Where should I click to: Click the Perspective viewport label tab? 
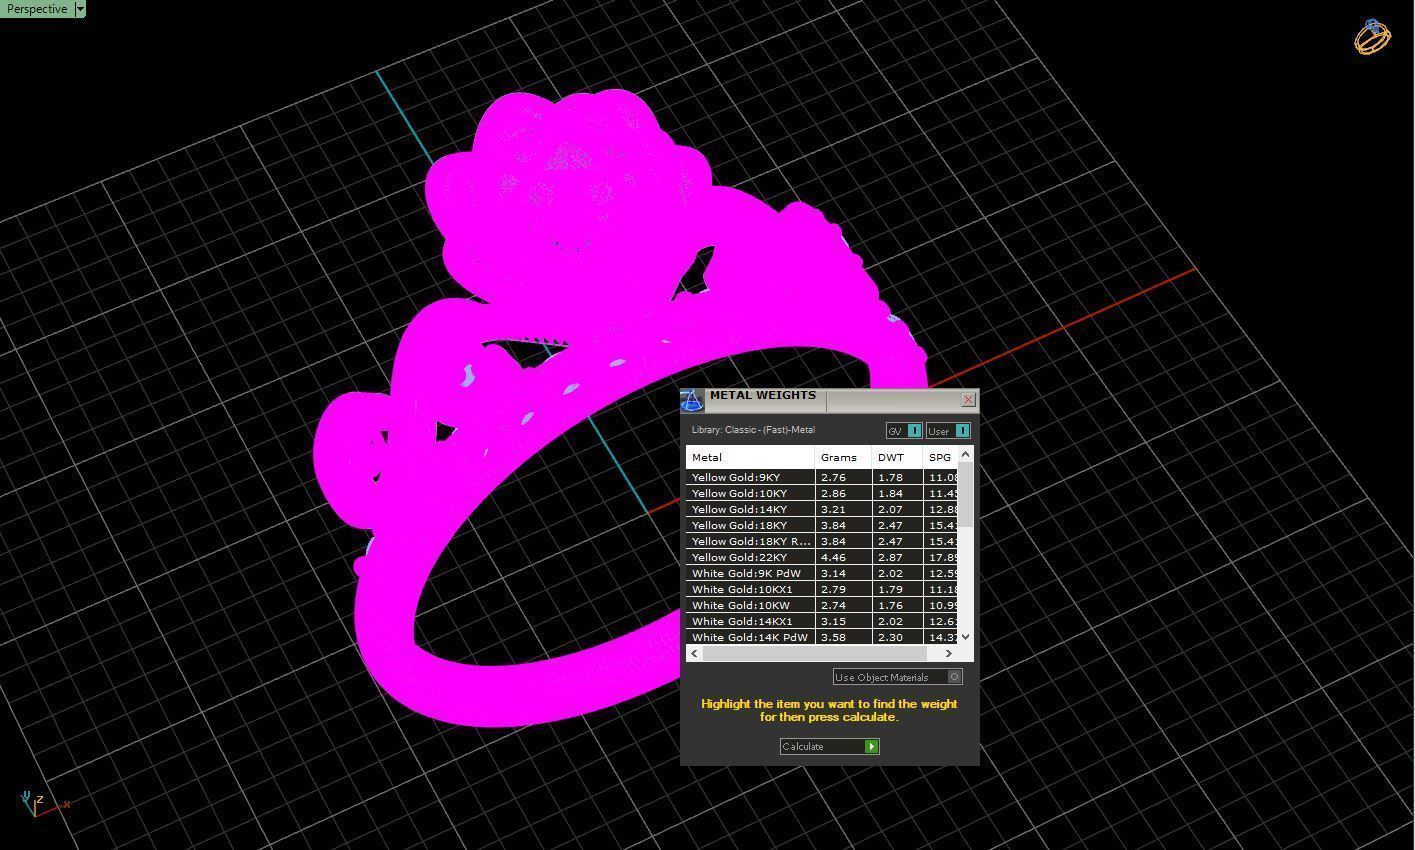(x=37, y=9)
